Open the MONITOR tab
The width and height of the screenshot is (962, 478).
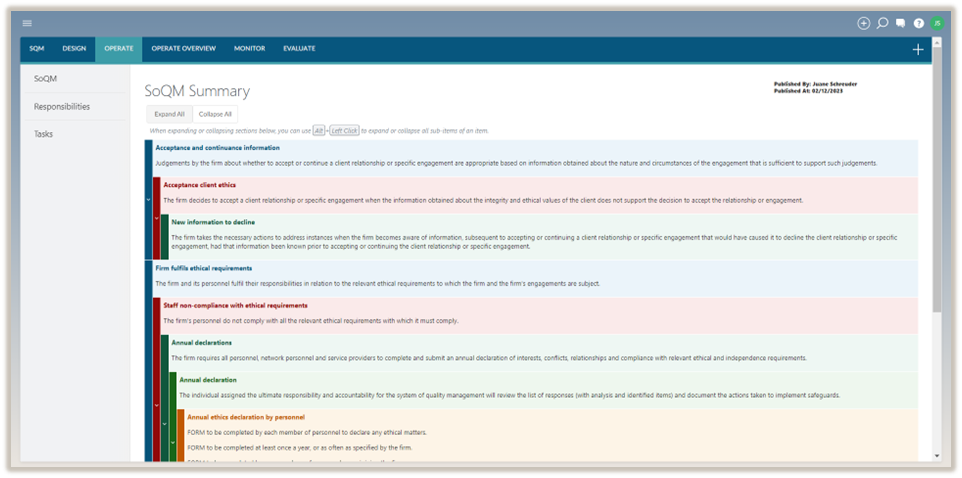(249, 48)
